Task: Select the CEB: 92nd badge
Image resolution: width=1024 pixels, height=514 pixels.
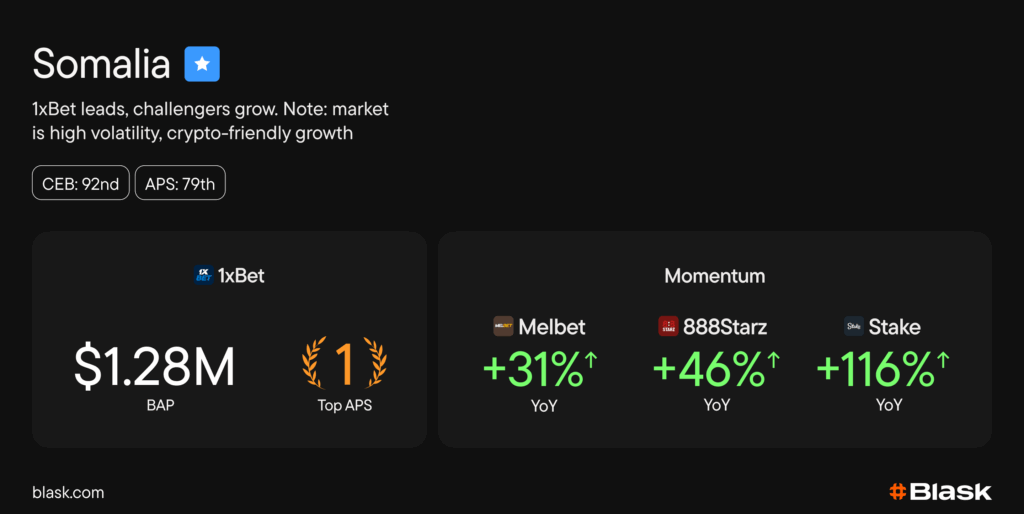Action: click(x=81, y=183)
